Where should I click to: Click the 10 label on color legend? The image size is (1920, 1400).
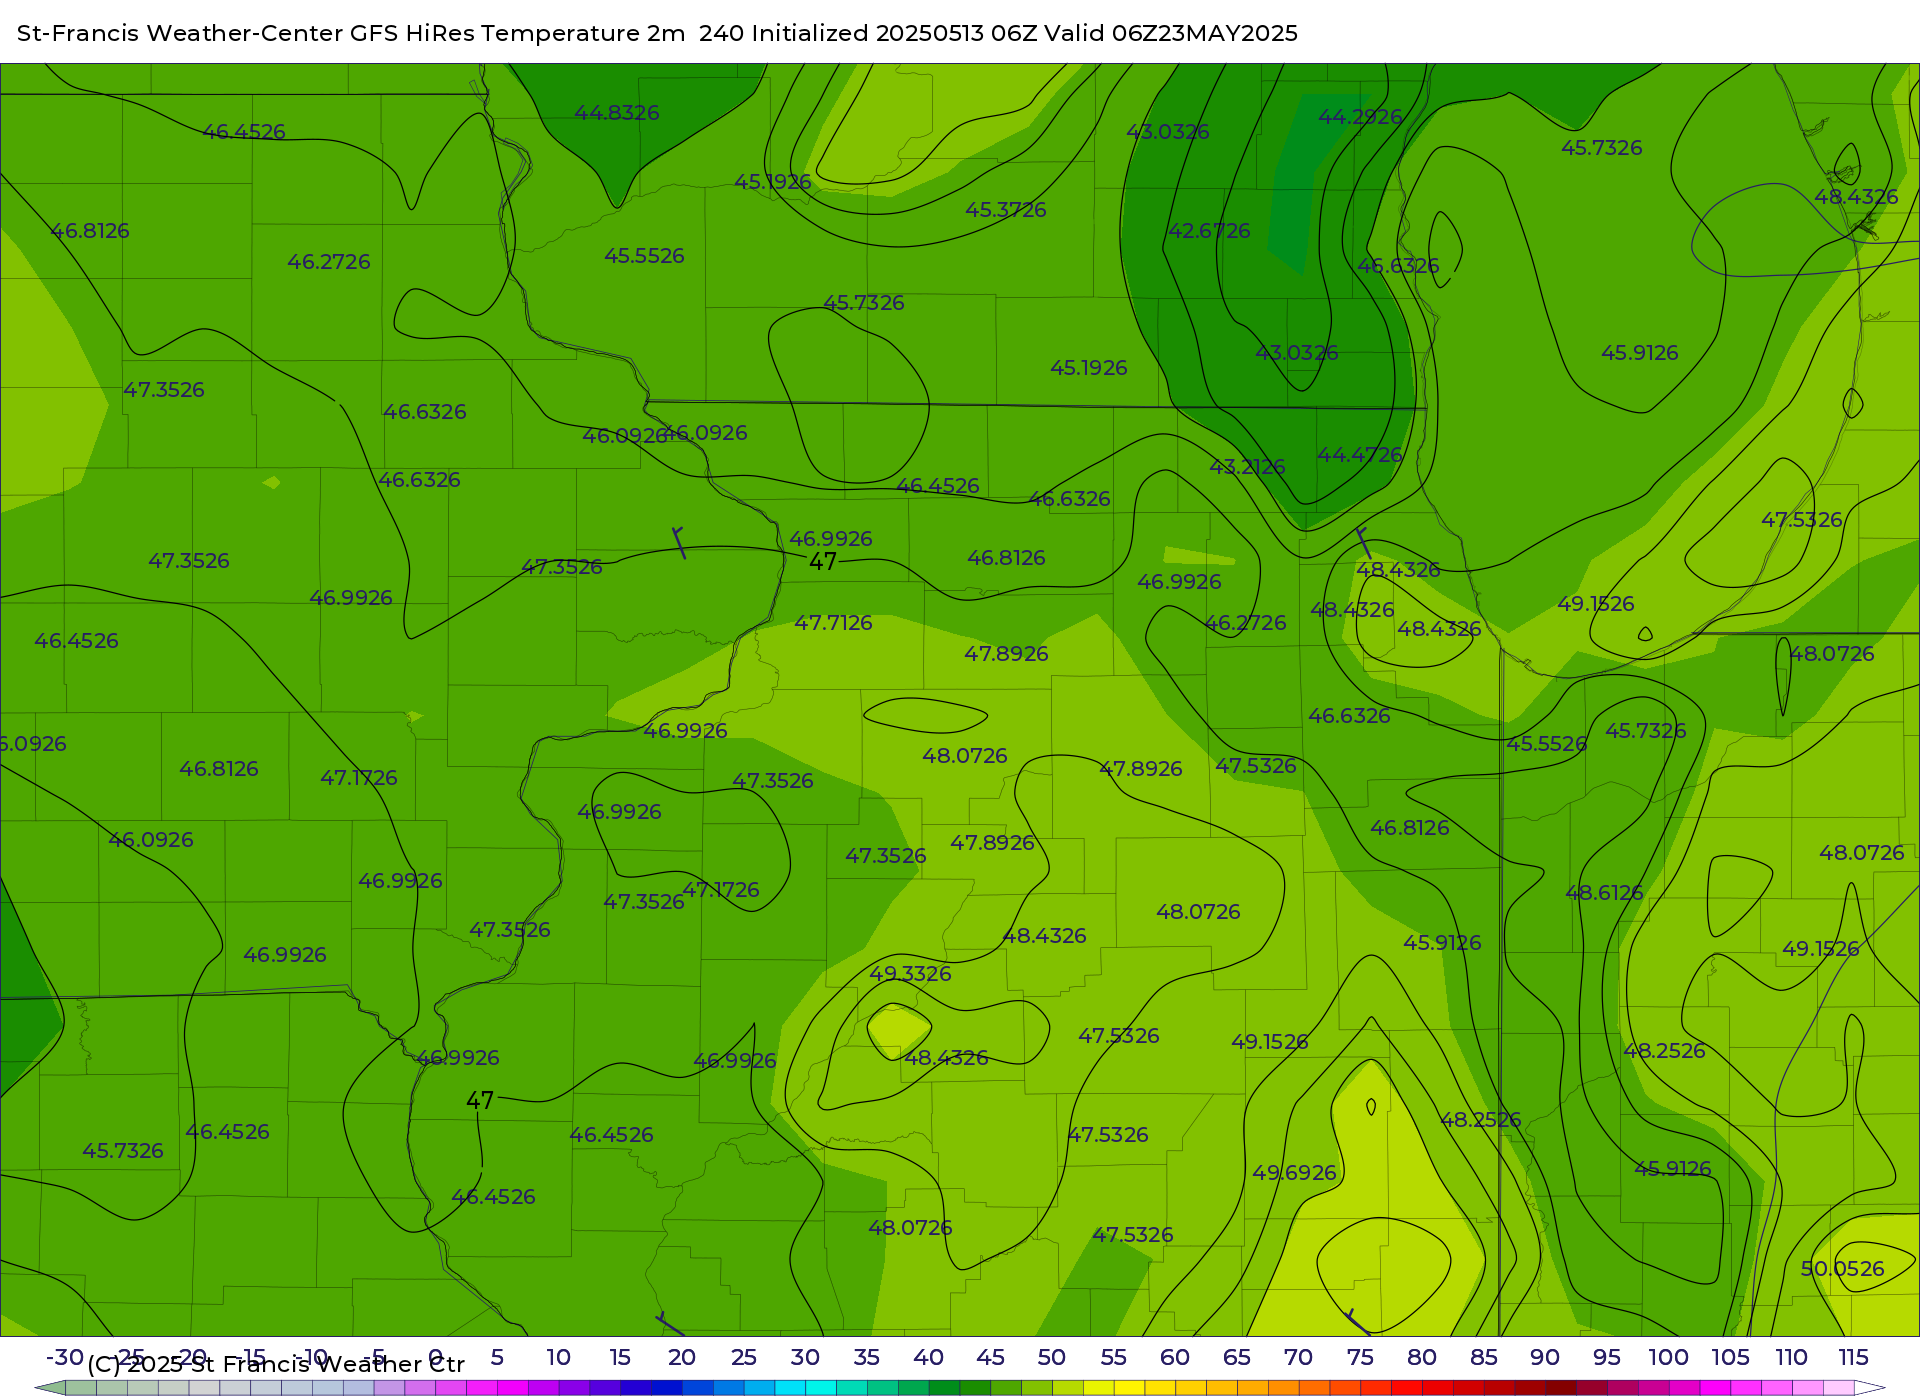[558, 1358]
